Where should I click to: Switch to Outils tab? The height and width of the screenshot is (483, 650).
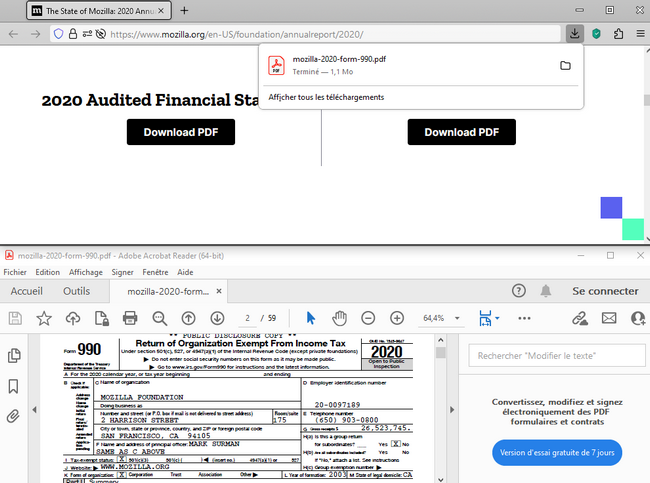tap(76, 291)
